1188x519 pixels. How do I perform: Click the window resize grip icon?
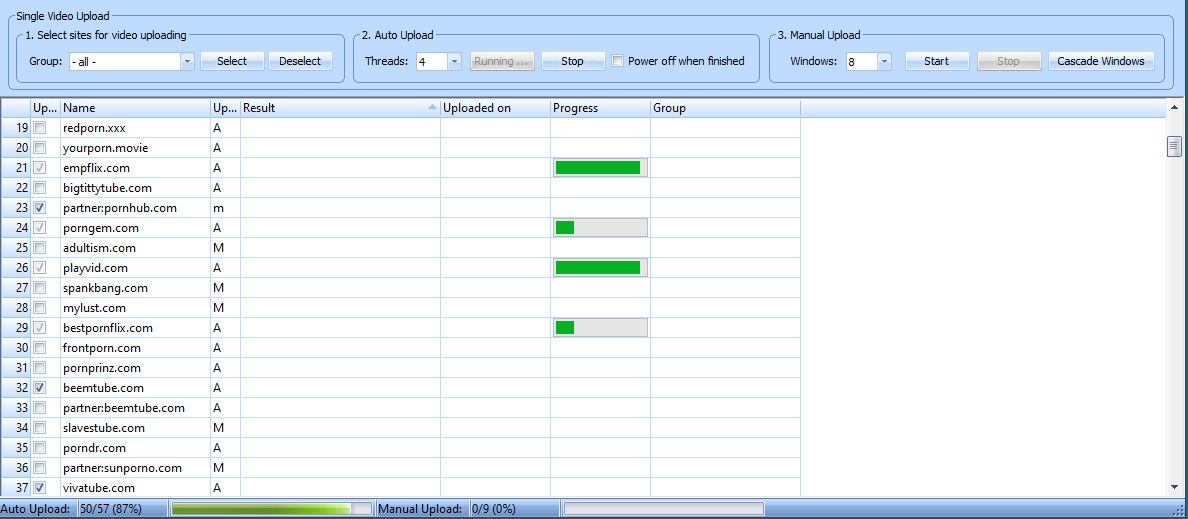[x=1177, y=509]
